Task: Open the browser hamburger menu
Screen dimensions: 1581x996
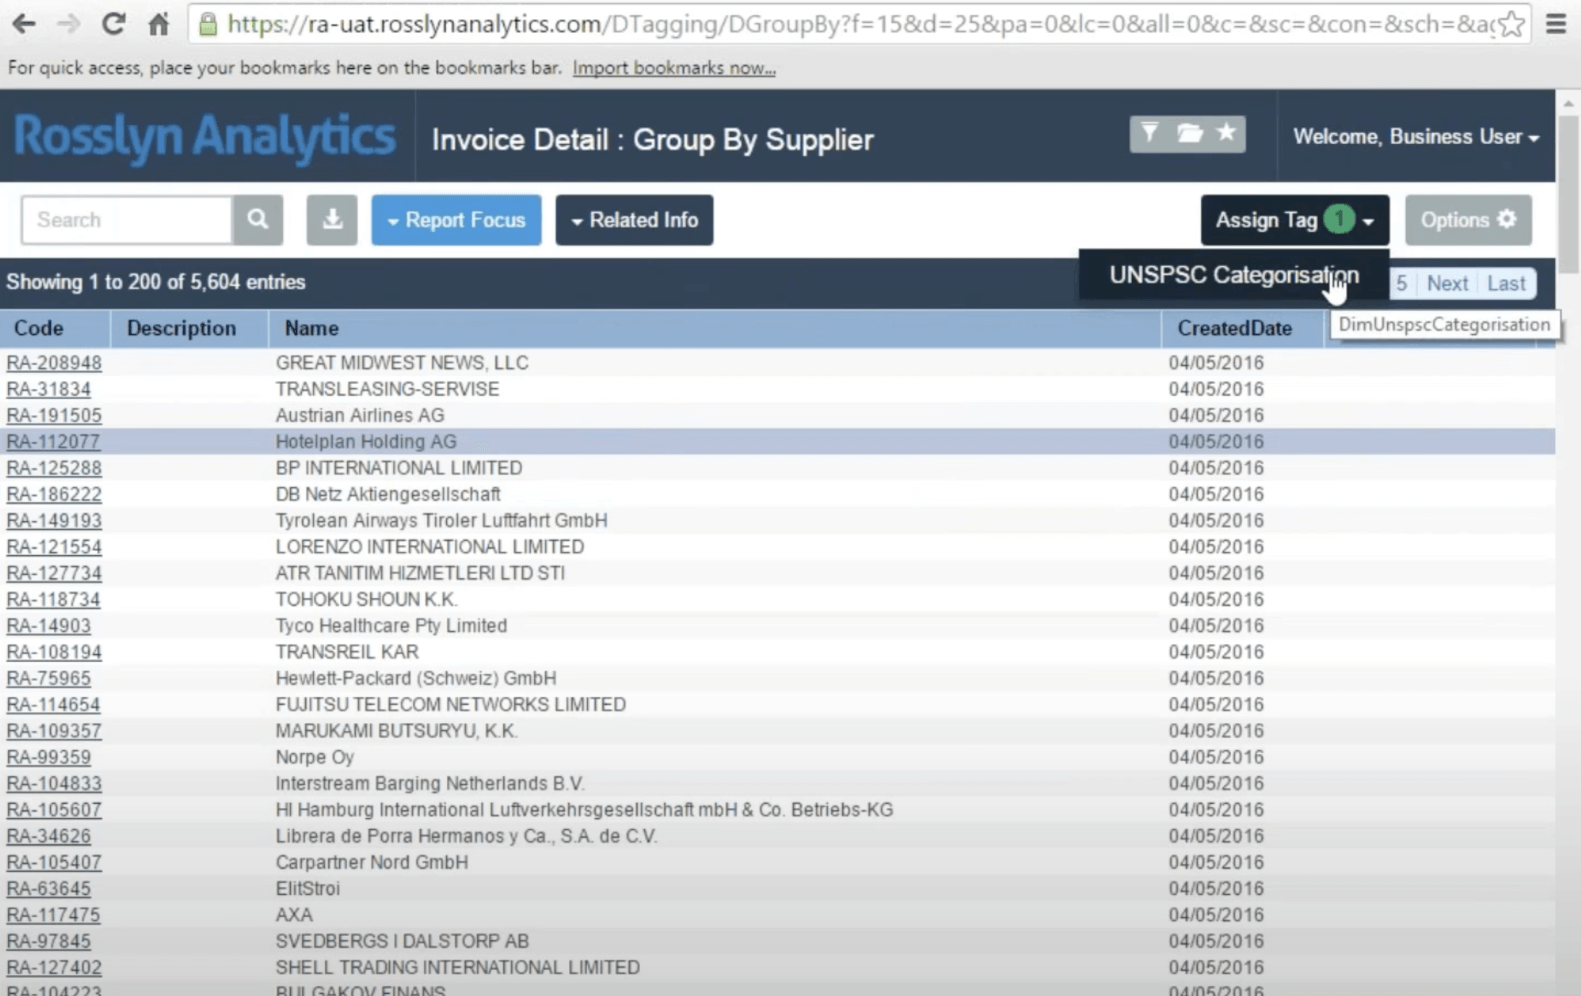Action: pos(1556,23)
